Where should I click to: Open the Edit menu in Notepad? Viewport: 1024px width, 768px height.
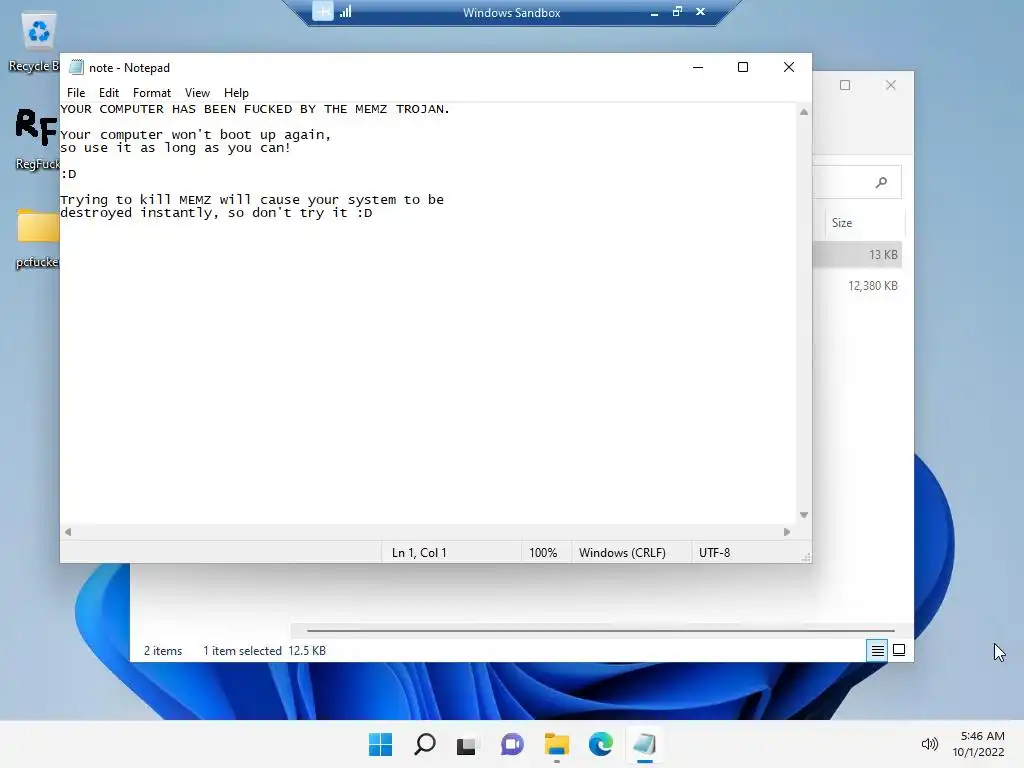[x=108, y=93]
